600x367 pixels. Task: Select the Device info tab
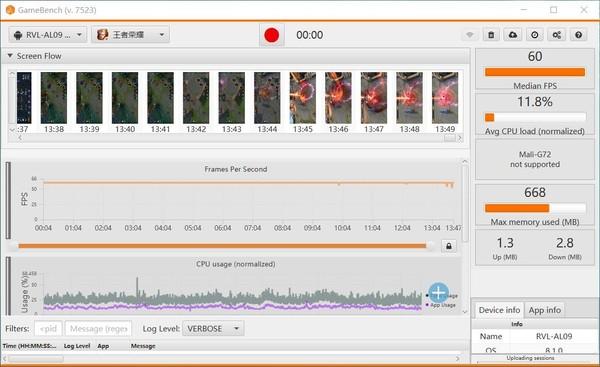499,310
